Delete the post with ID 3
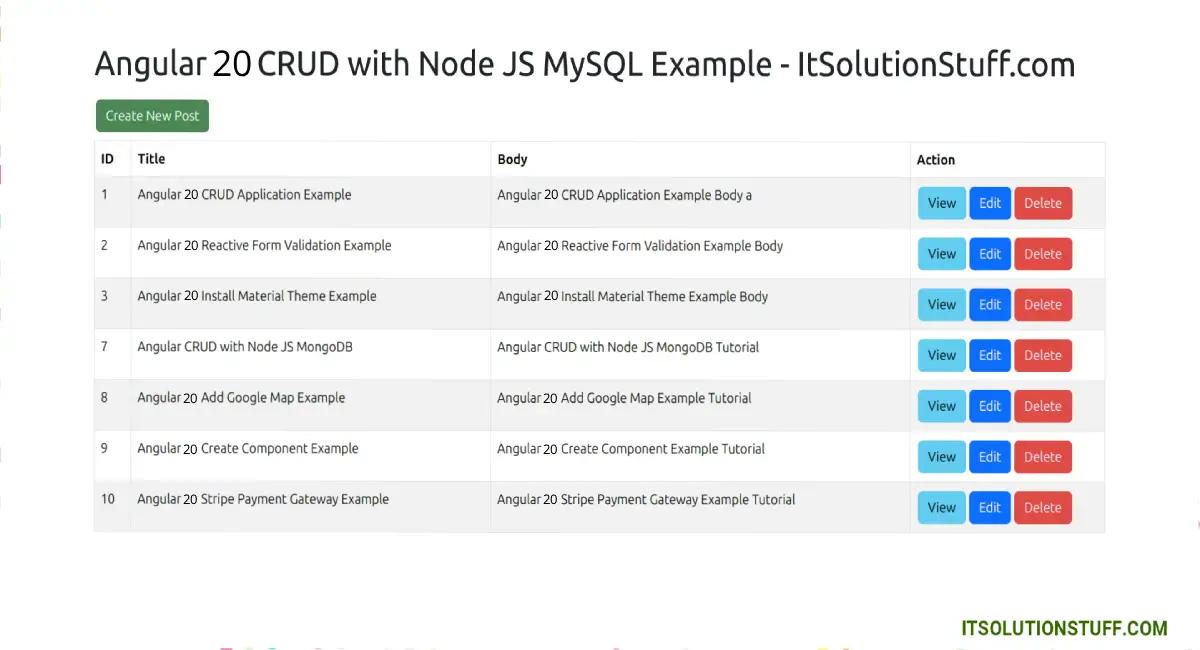Image resolution: width=1200 pixels, height=650 pixels. pos(1042,305)
